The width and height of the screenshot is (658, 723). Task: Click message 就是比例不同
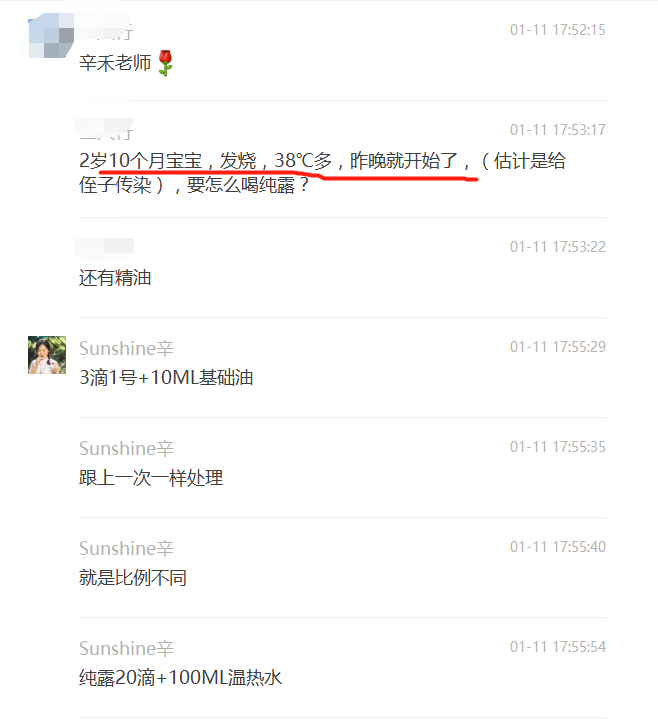tap(133, 578)
